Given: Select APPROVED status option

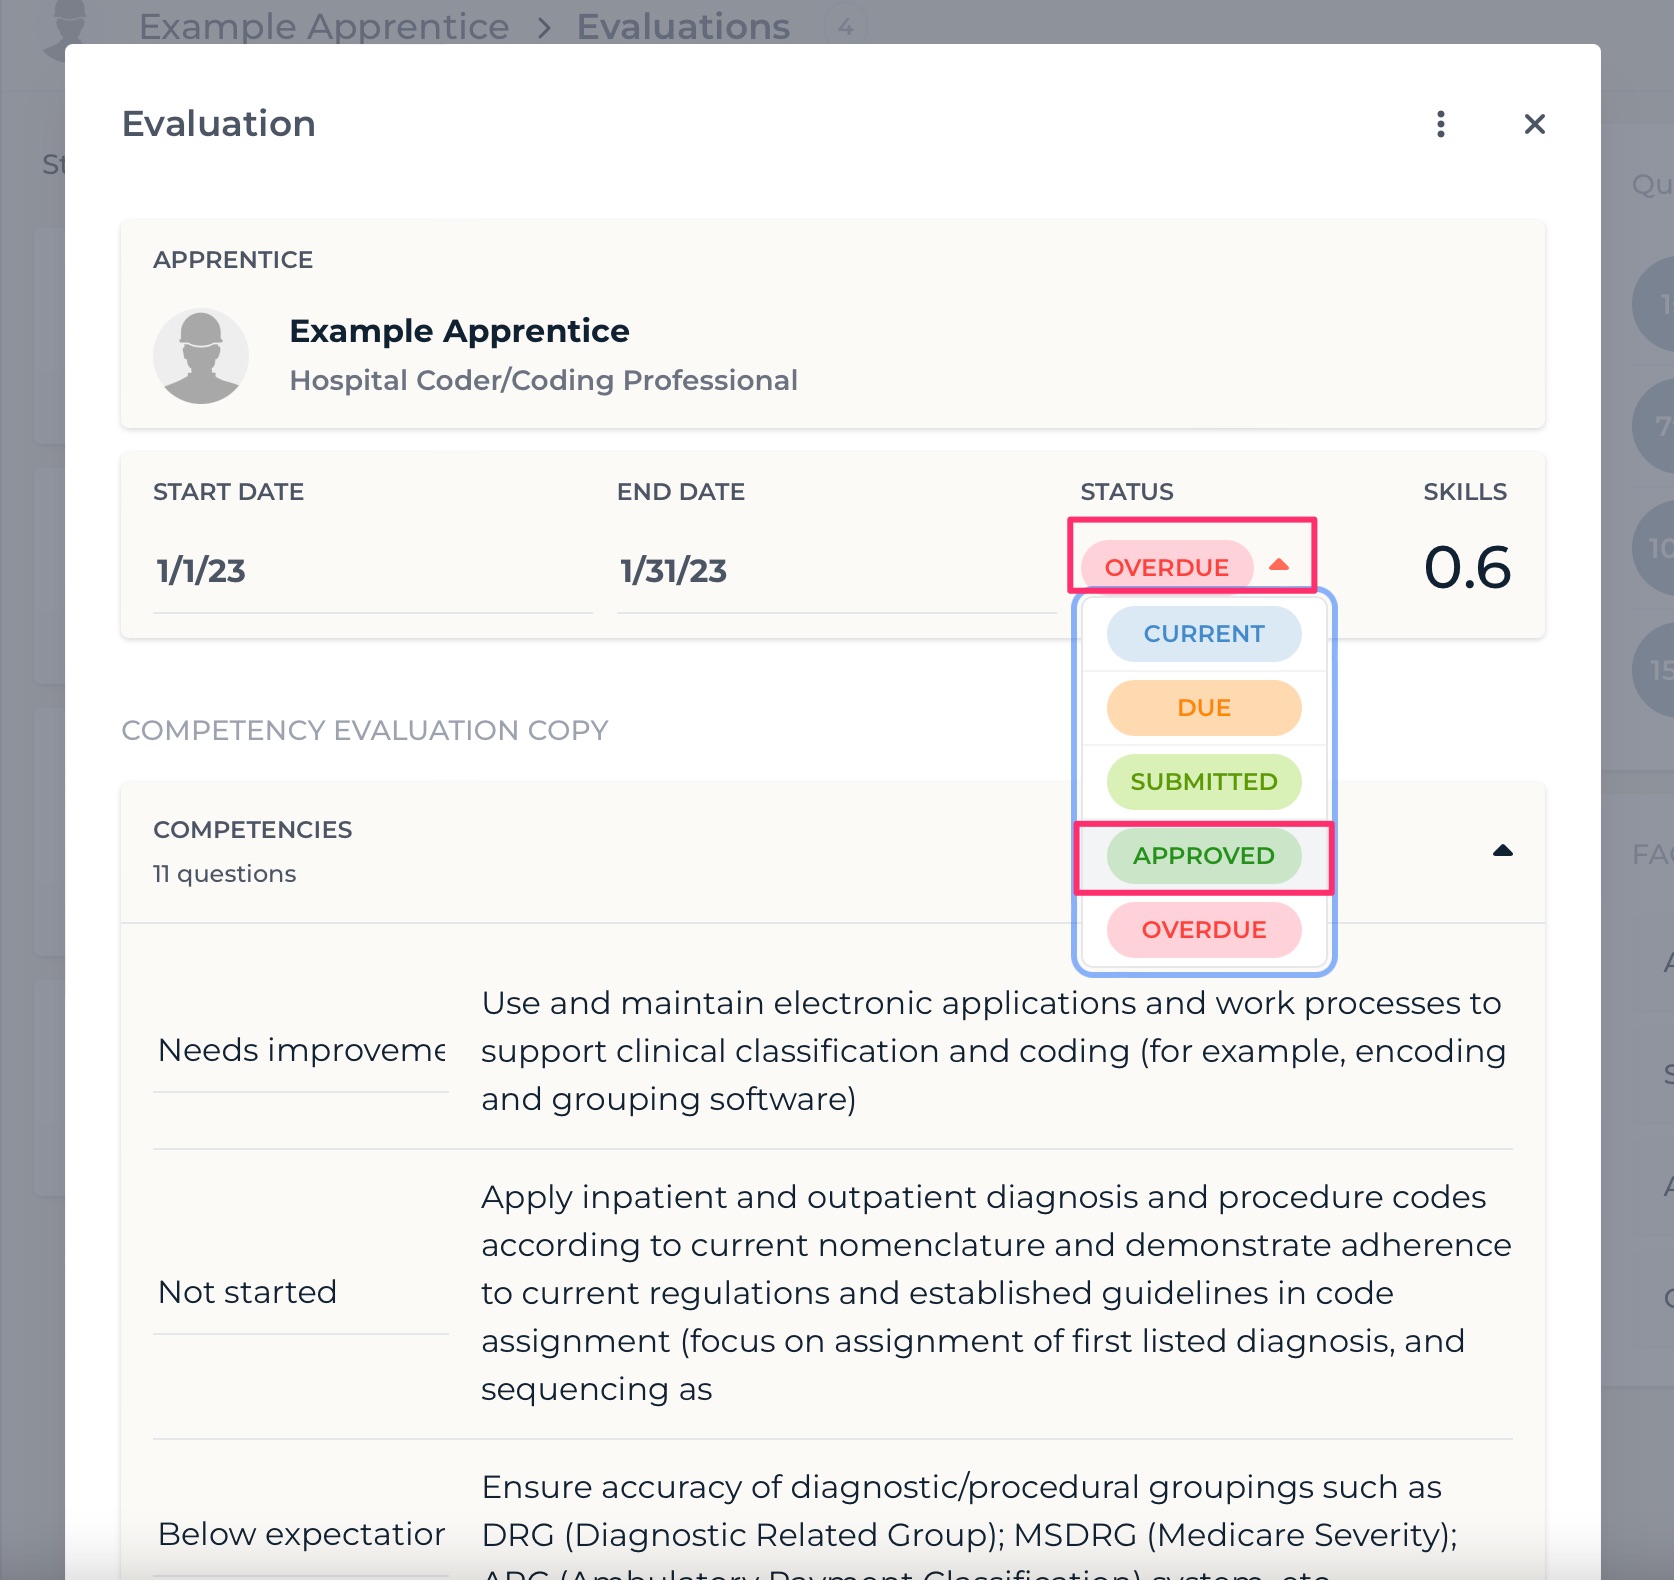Looking at the screenshot, I should pos(1204,856).
